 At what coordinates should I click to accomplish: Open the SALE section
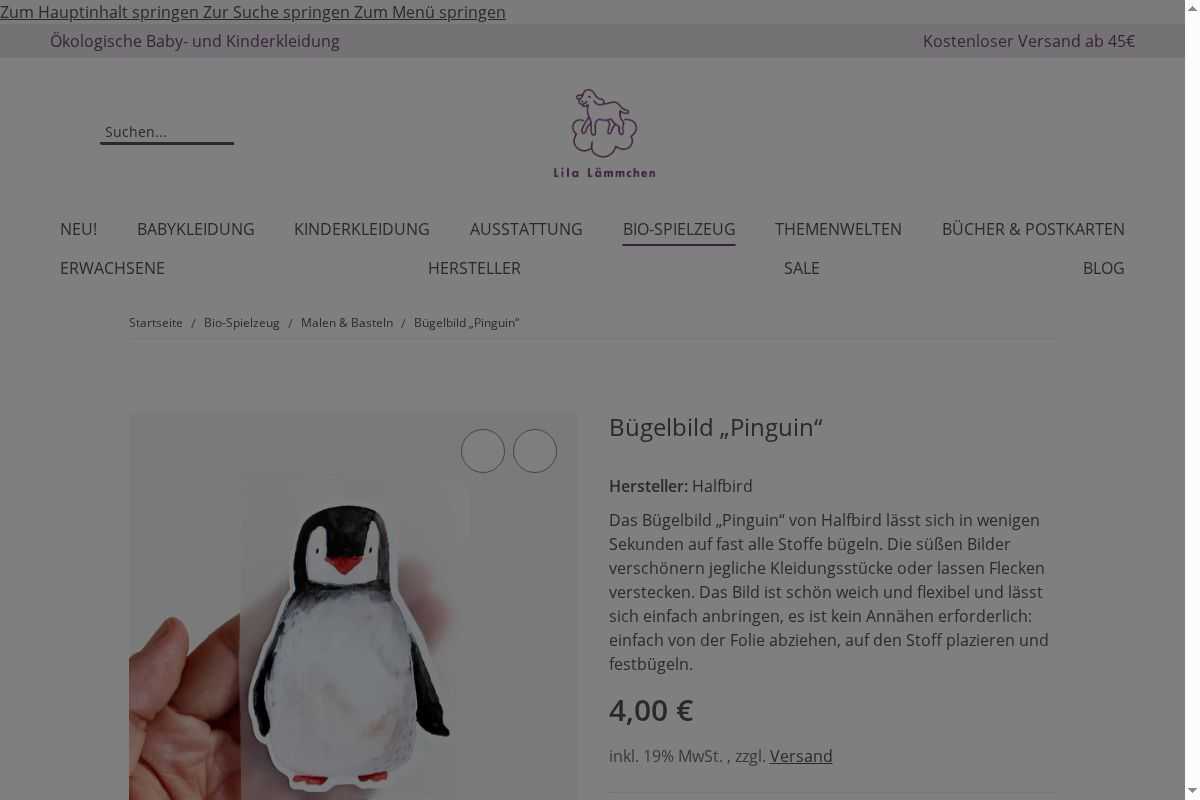point(802,268)
